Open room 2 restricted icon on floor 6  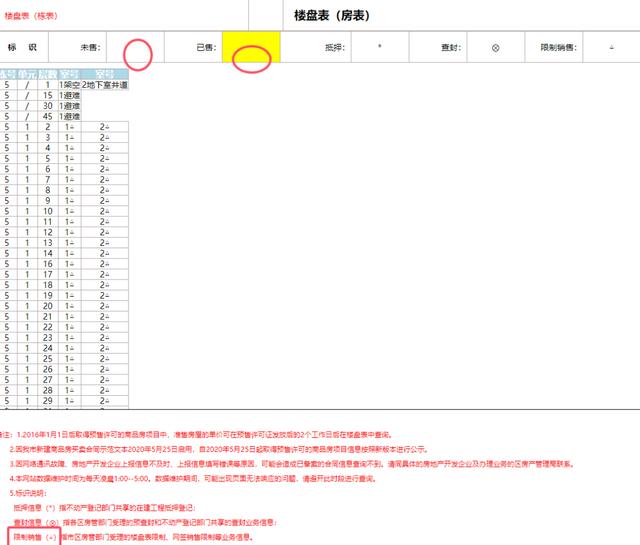click(107, 169)
